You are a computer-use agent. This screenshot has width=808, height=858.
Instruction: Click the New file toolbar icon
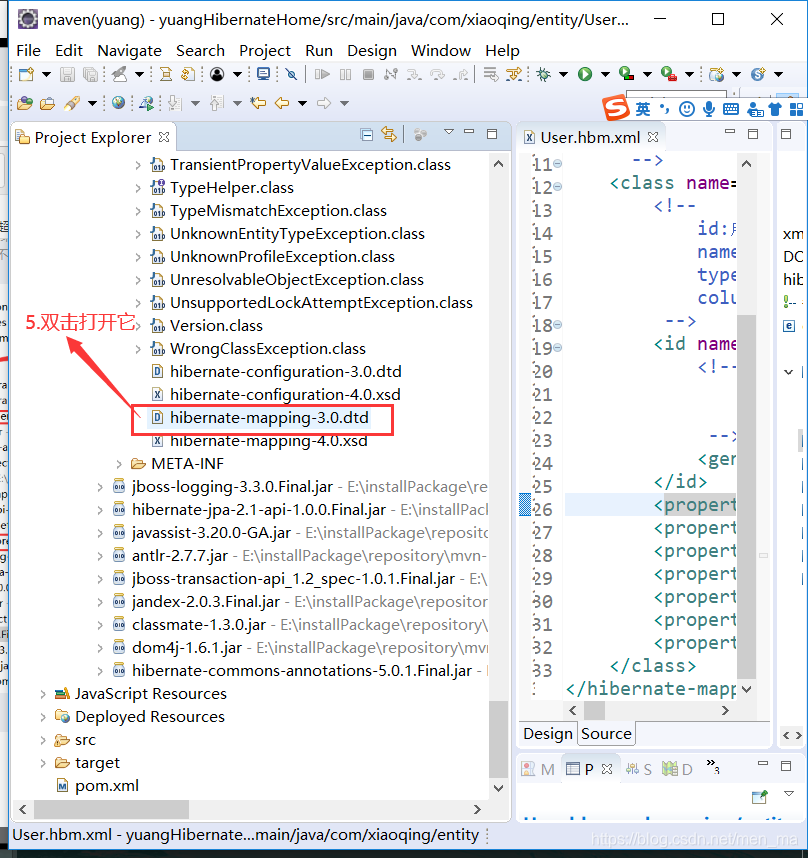(x=26, y=74)
